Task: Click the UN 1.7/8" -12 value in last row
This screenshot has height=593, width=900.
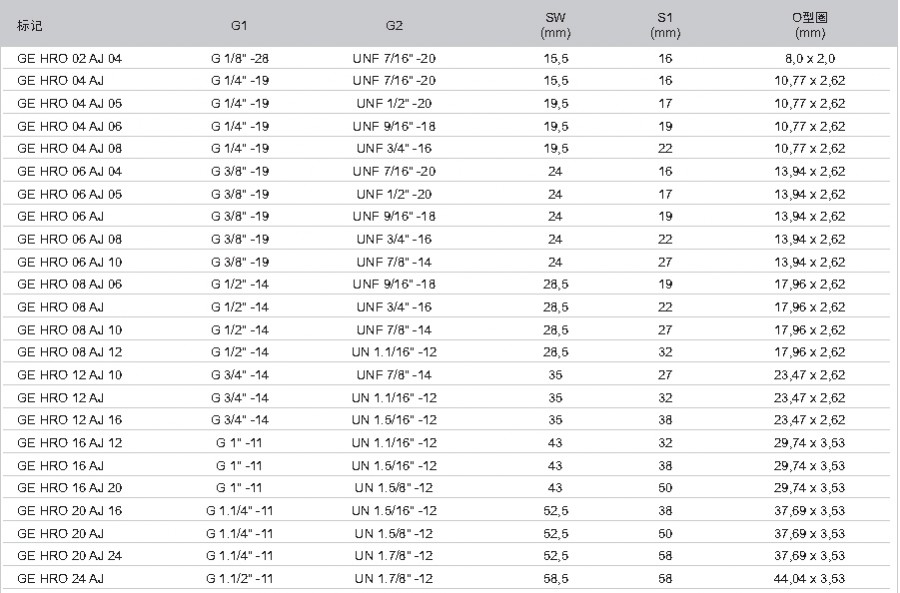Action: point(393,579)
